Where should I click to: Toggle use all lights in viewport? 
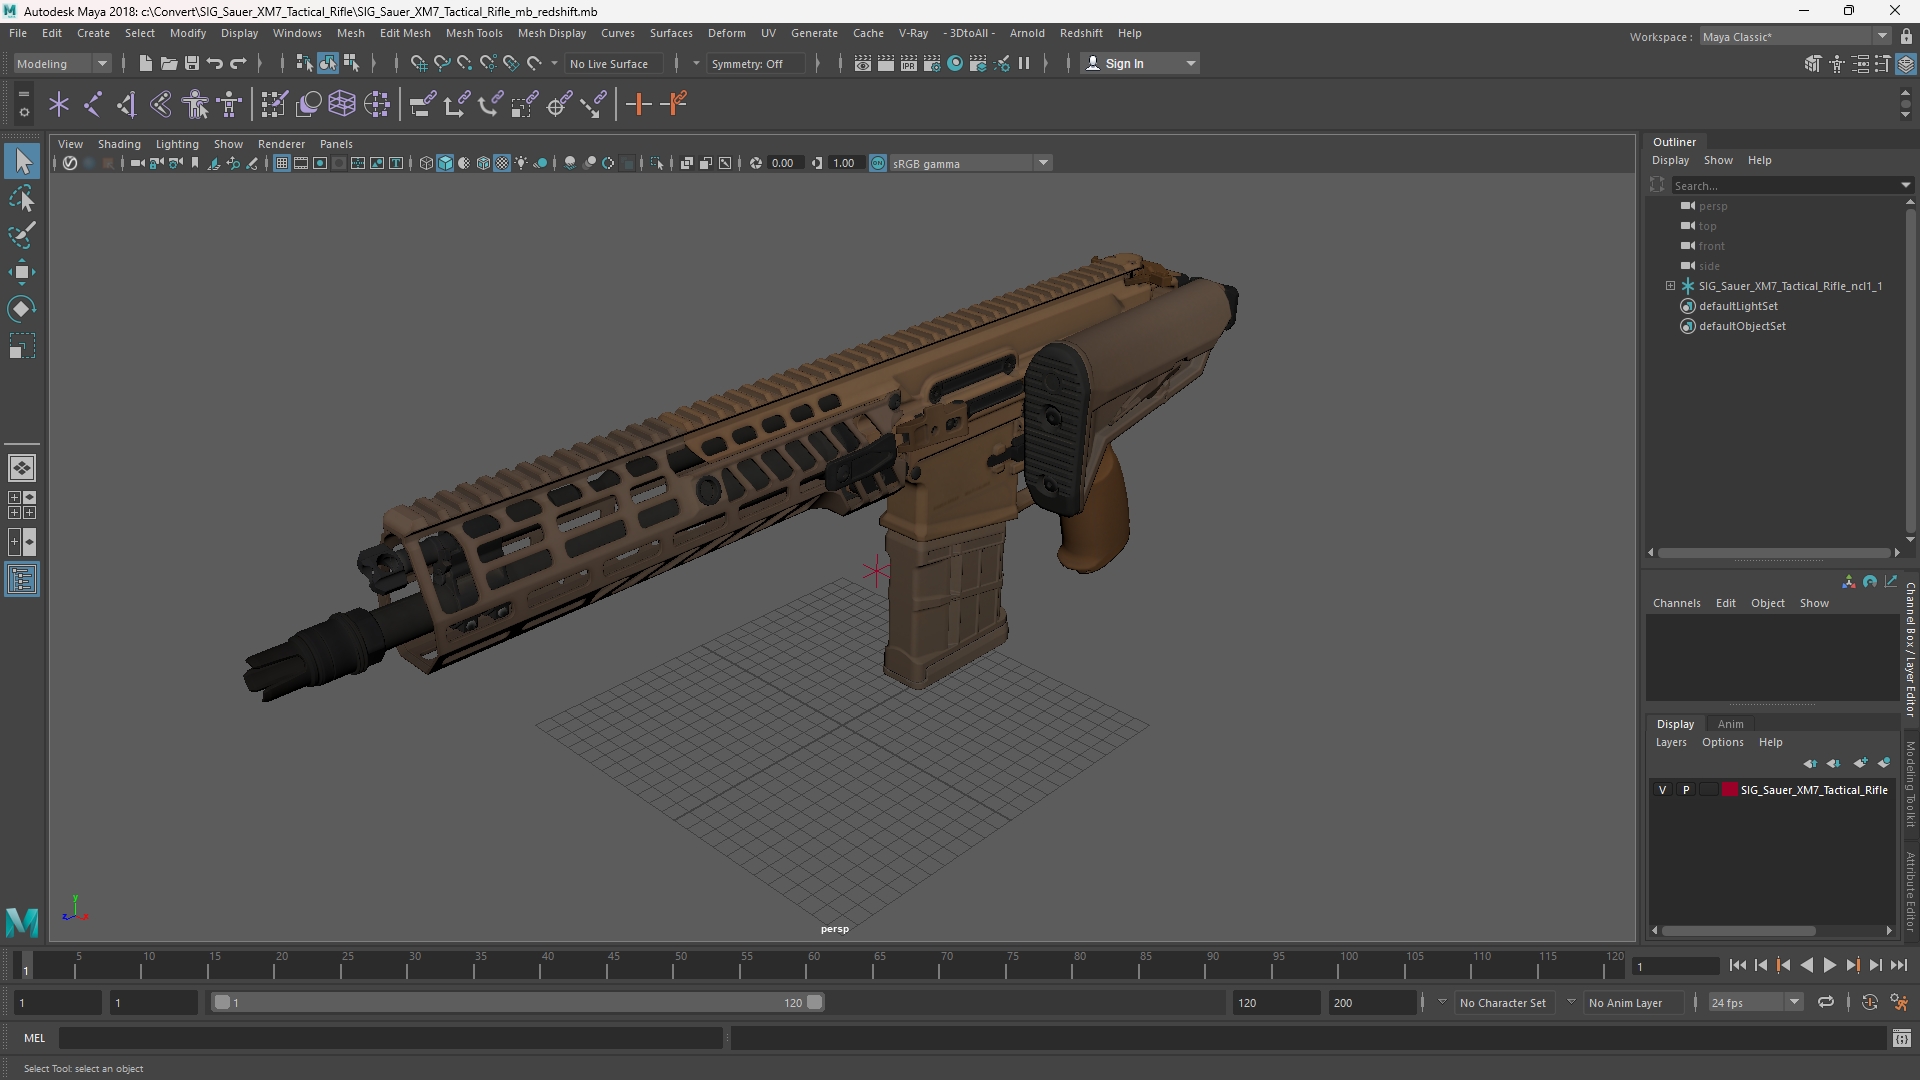pyautogui.click(x=521, y=163)
